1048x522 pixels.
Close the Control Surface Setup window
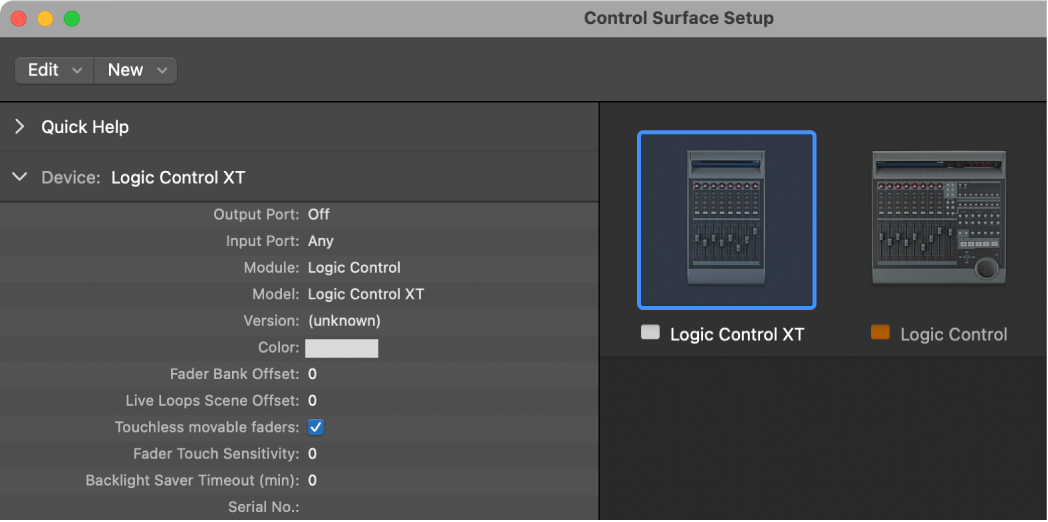(19, 19)
